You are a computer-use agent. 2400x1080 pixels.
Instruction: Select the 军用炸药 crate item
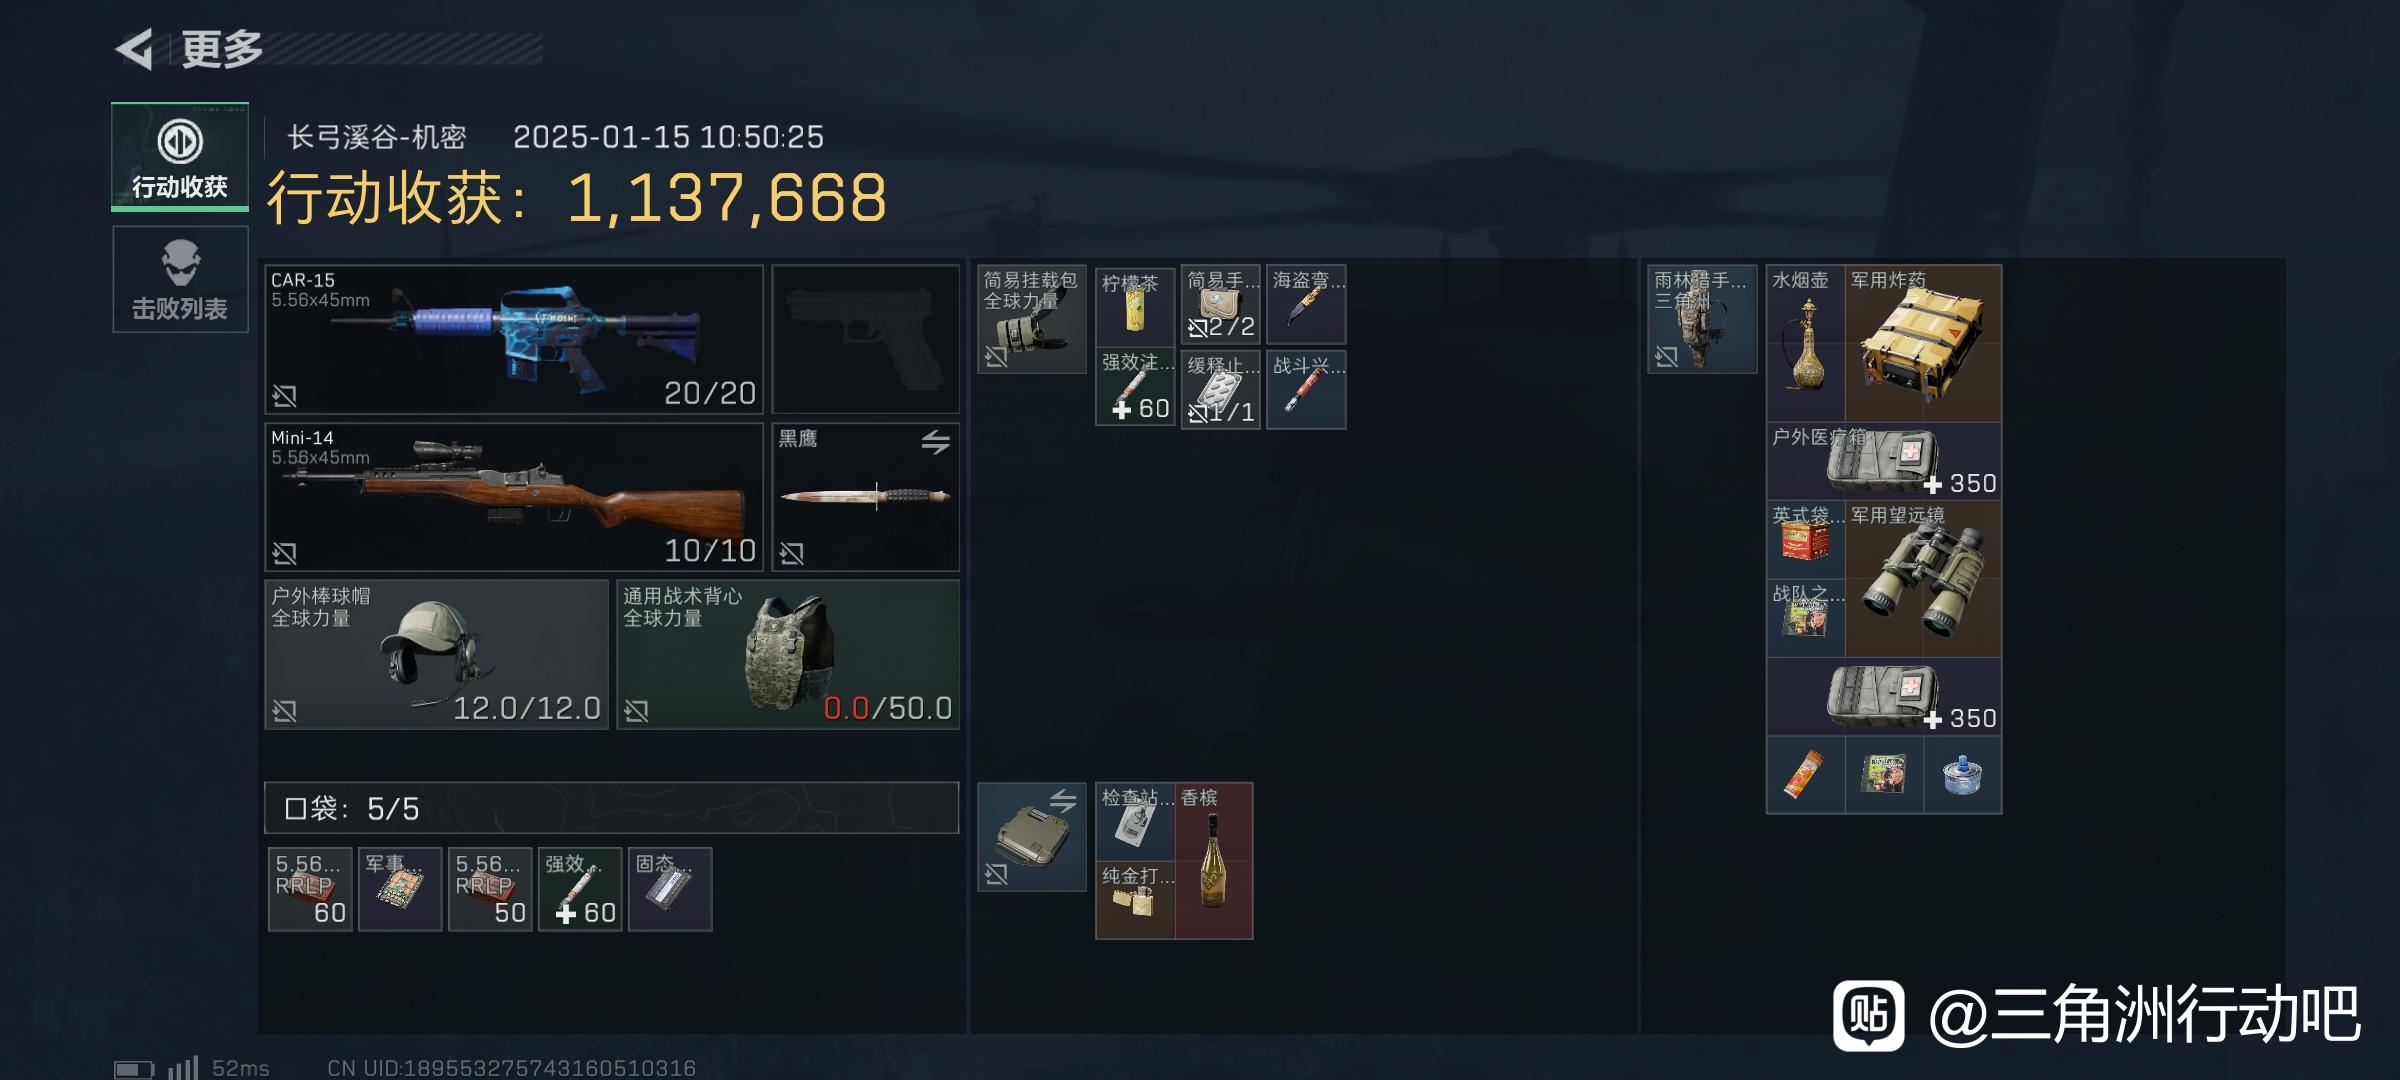[x=1923, y=343]
